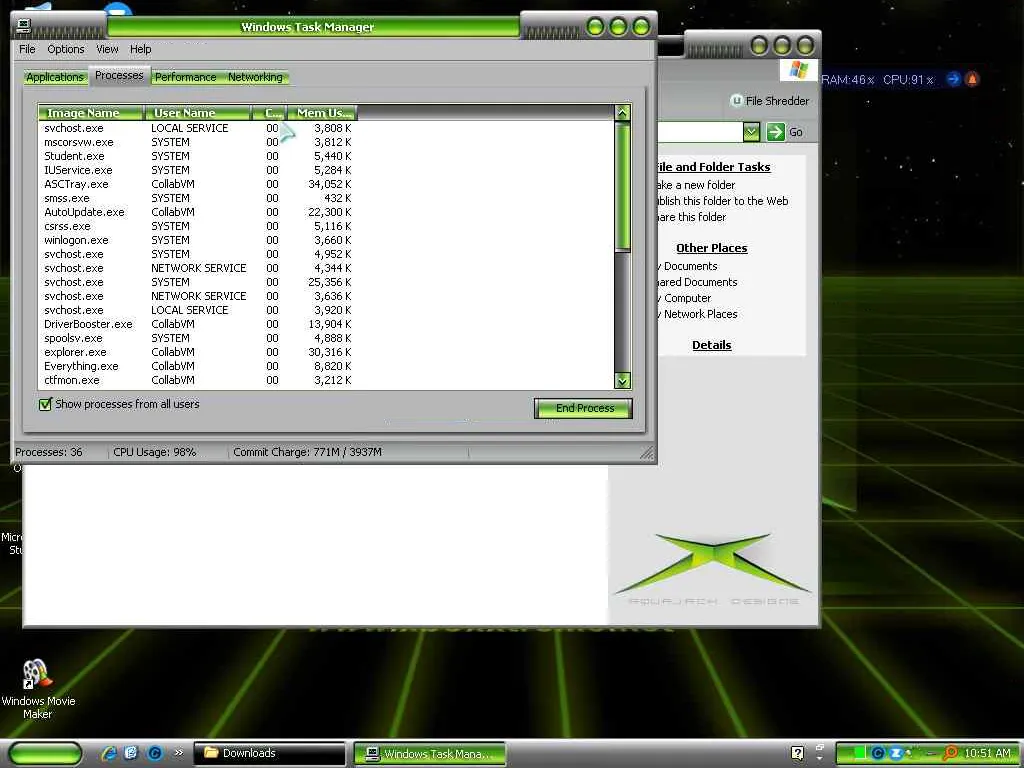Viewport: 1024px width, 768px height.
Task: Click the Task Manager title bar computer icon
Action: (x=24, y=25)
